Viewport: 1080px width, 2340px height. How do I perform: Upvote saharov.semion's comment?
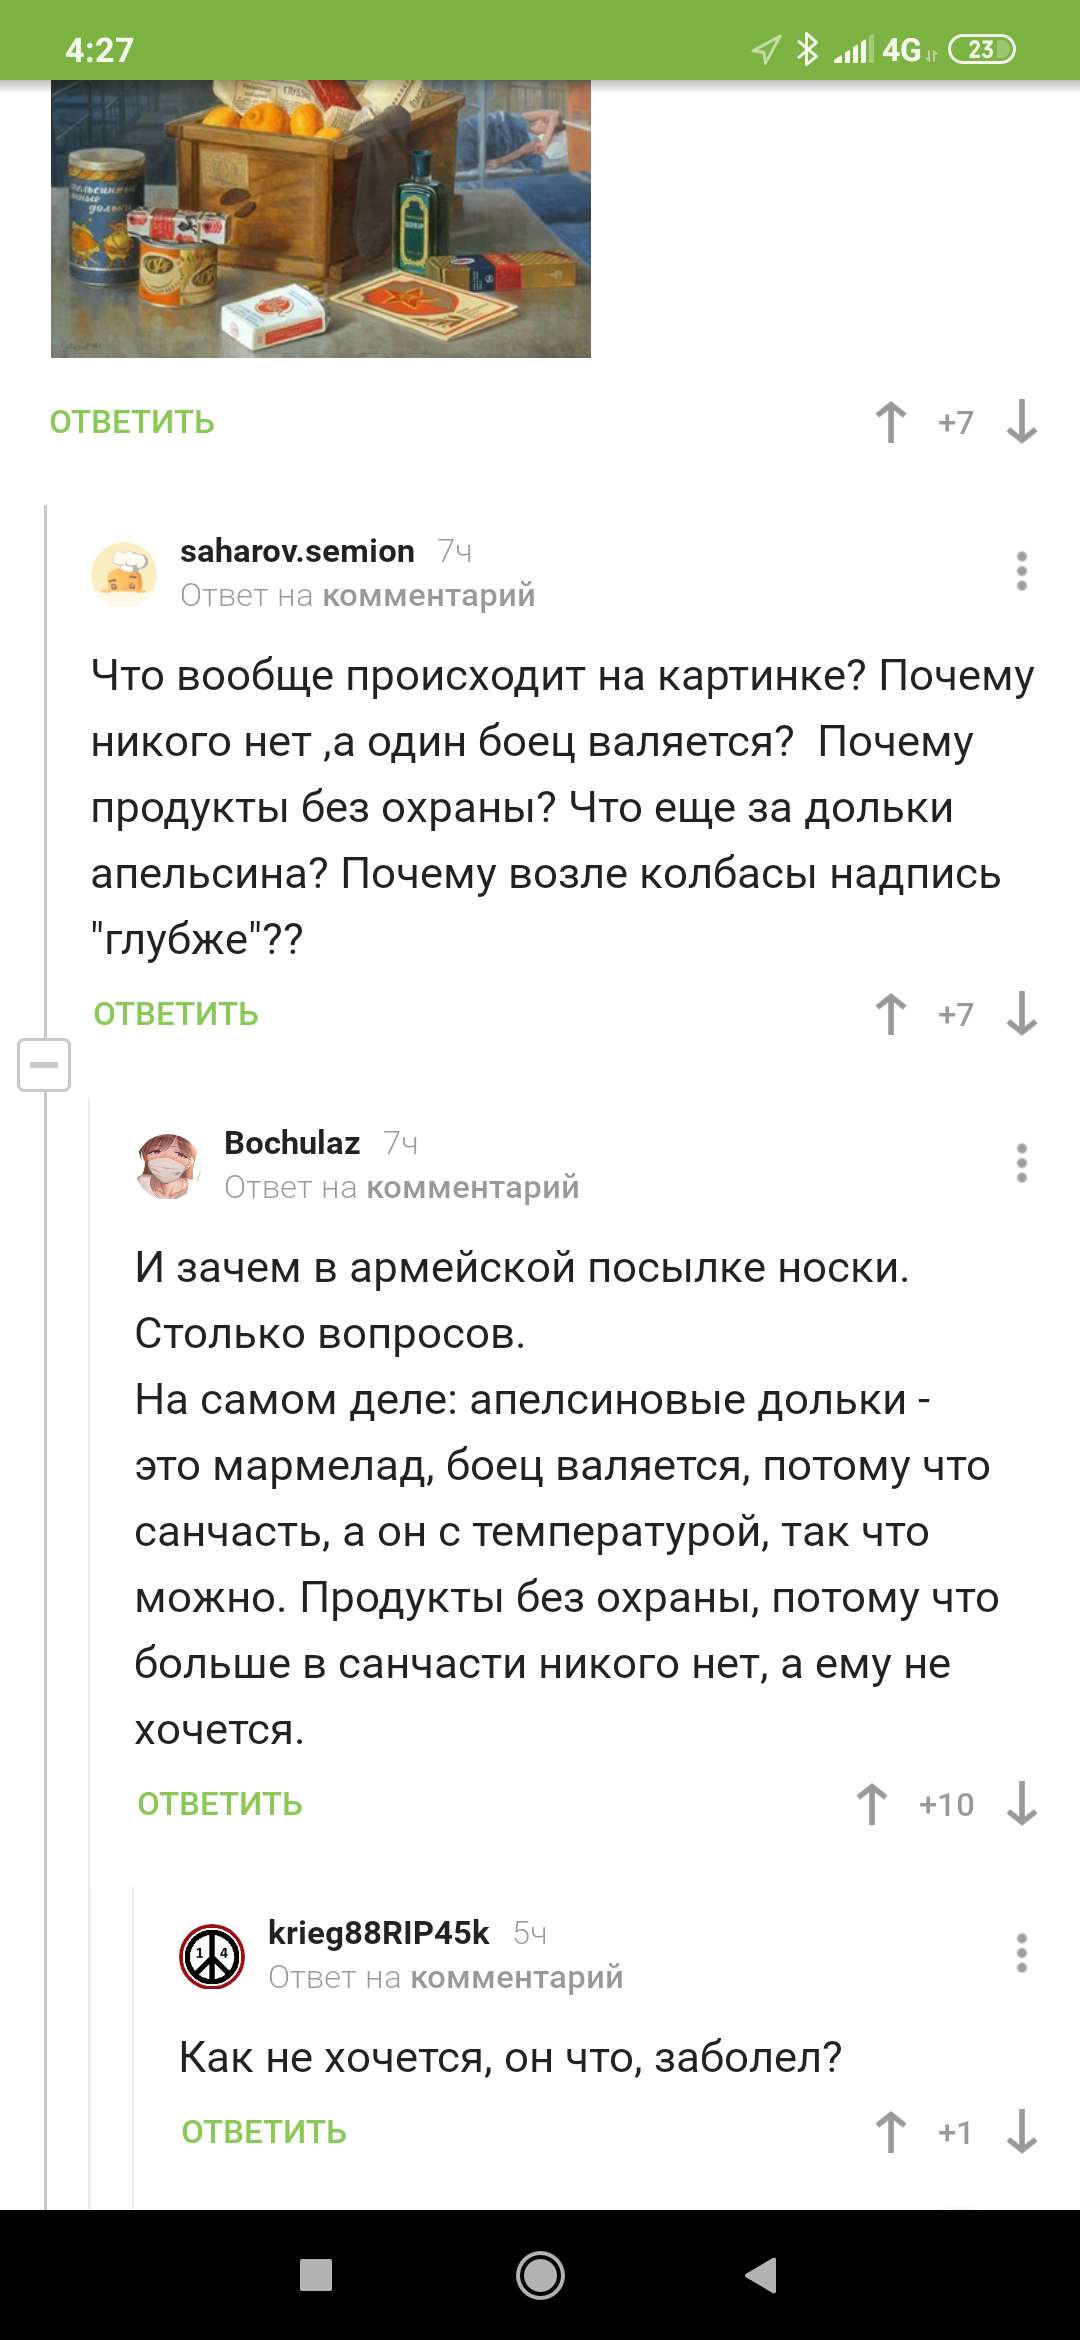[x=890, y=1014]
